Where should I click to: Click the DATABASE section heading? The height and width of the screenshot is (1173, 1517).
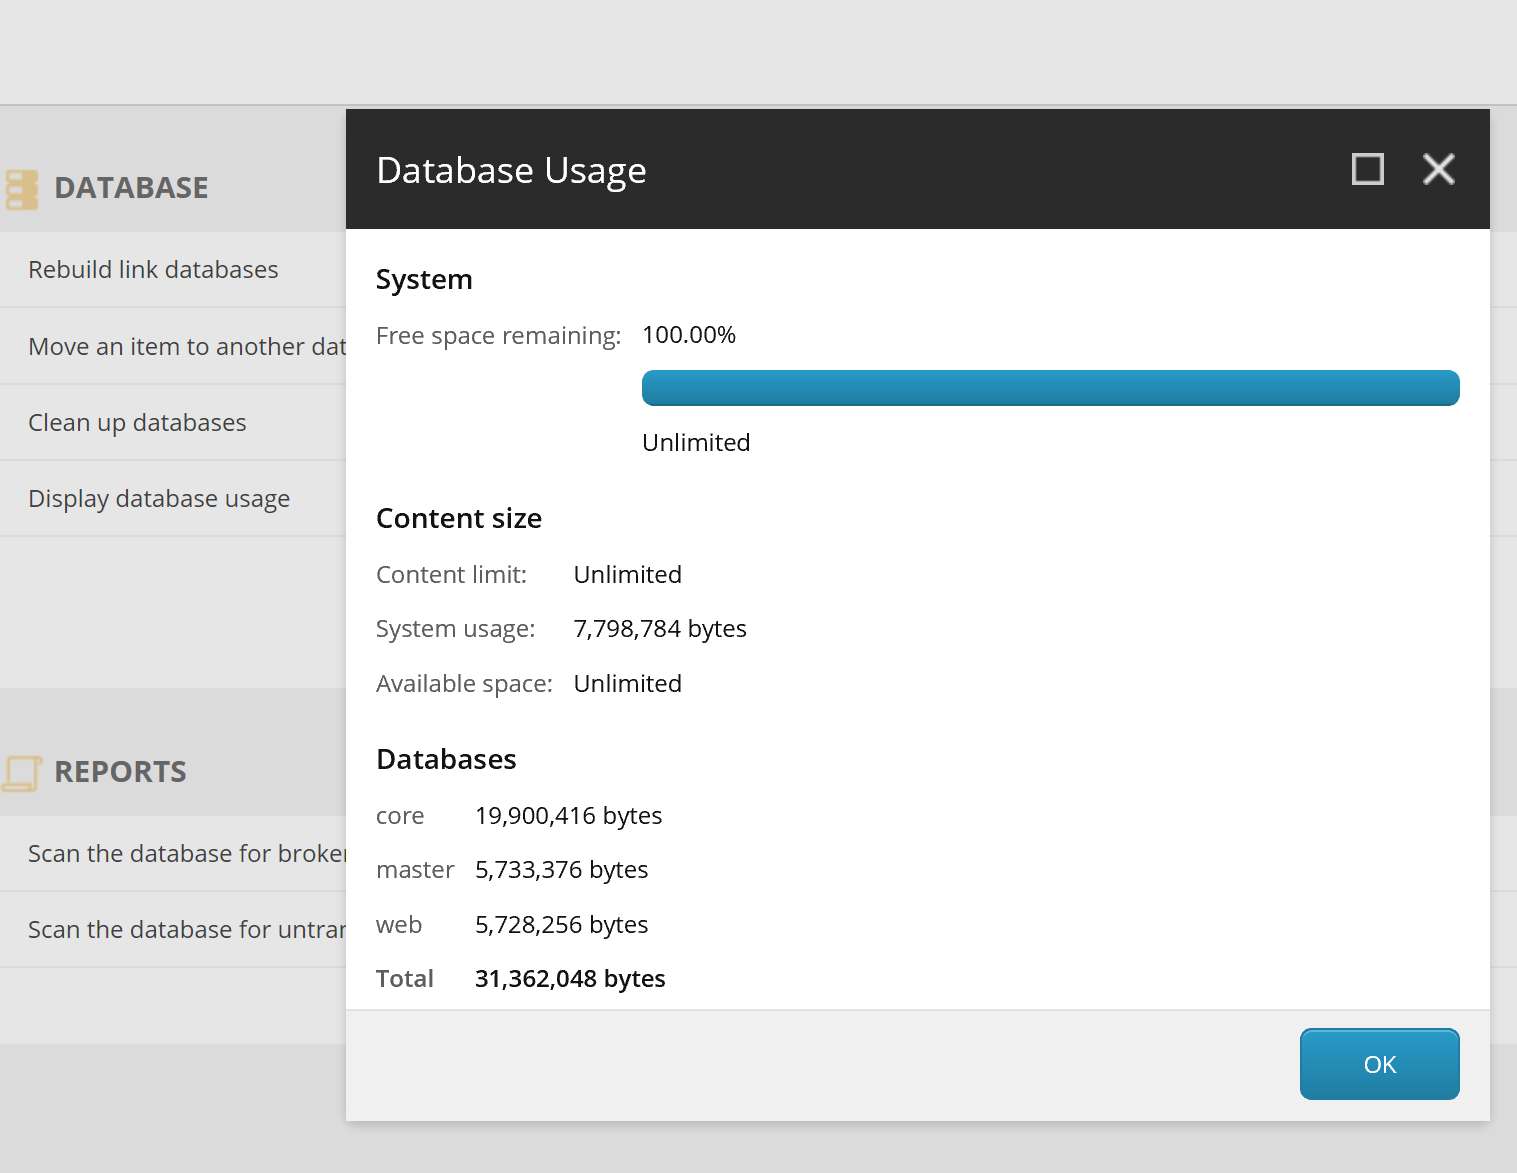coord(131,188)
